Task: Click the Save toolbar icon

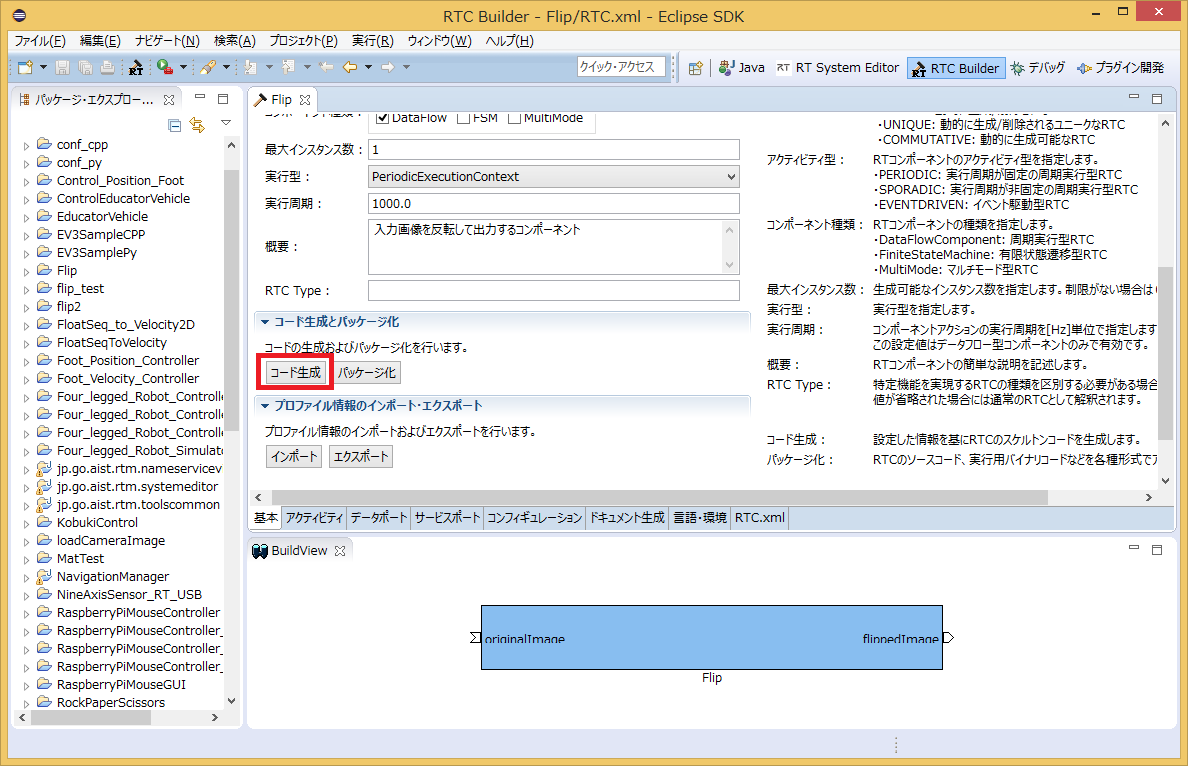Action: [x=63, y=67]
